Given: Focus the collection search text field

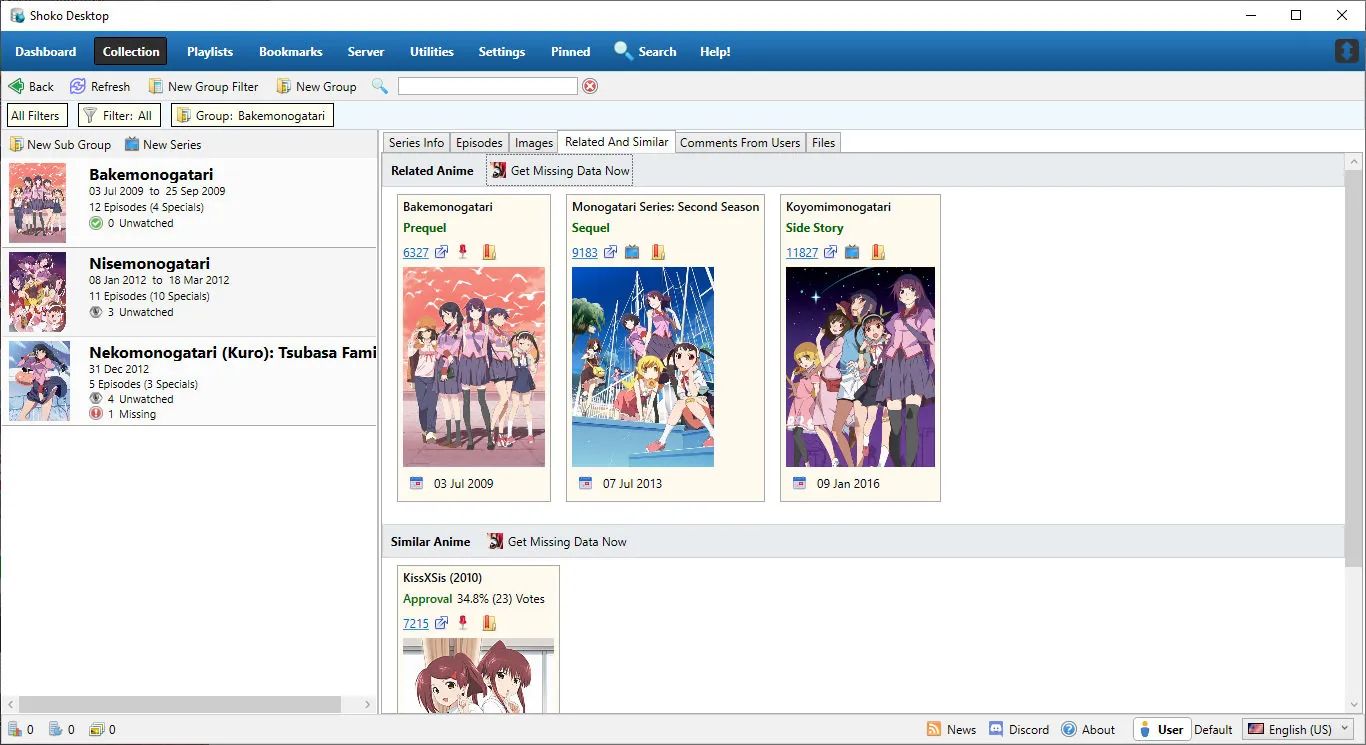Looking at the screenshot, I should point(488,86).
